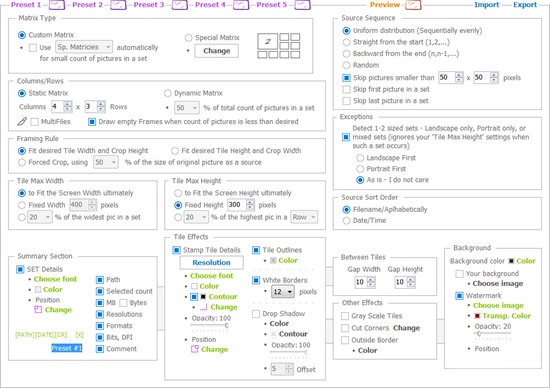
Task: Open White Borders pixels dropdown
Action: (x=283, y=292)
